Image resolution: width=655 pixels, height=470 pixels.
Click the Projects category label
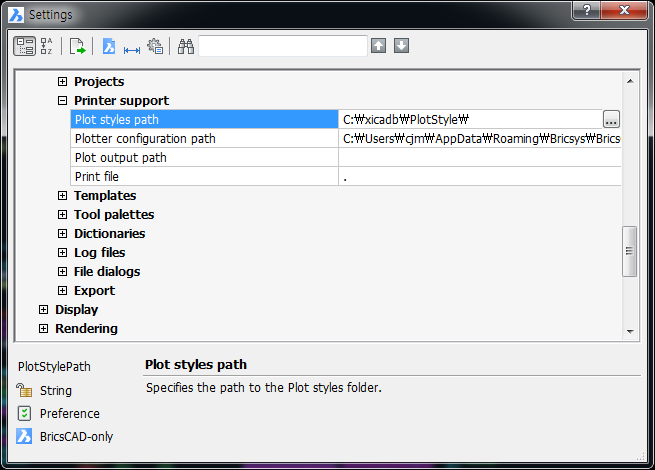(x=99, y=81)
